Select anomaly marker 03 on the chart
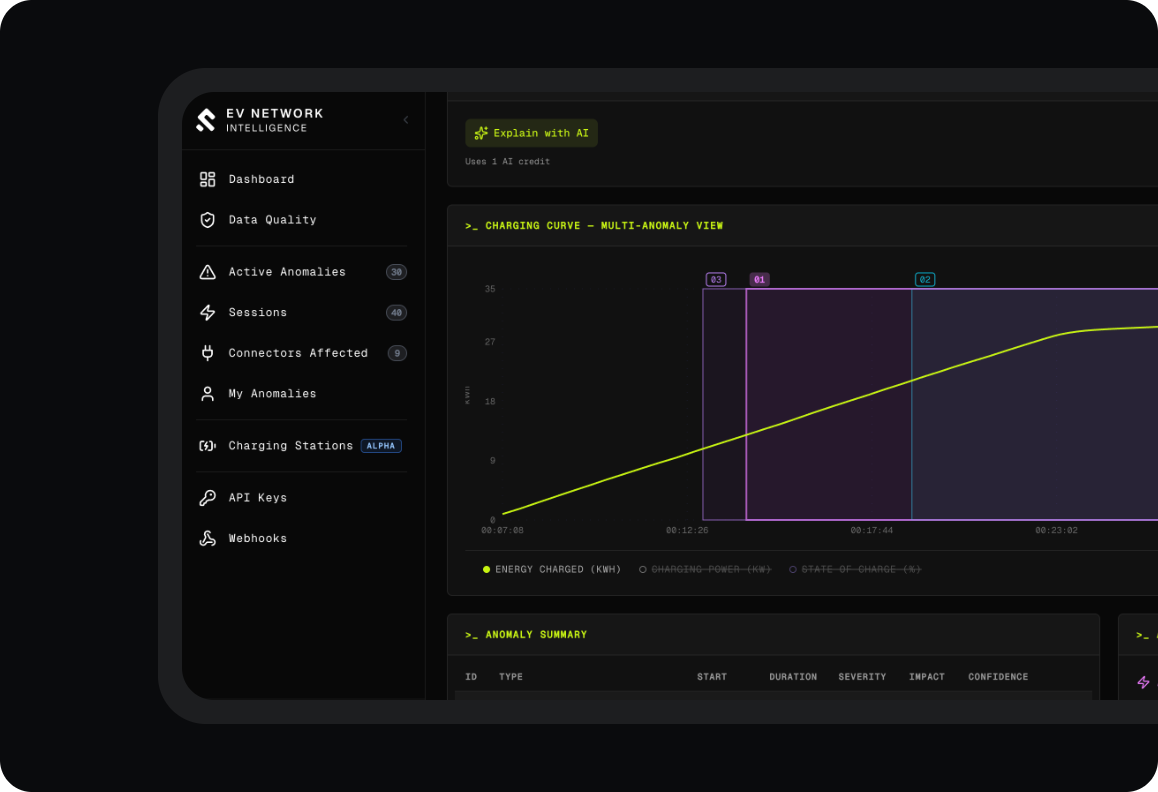The image size is (1158, 792). click(716, 279)
